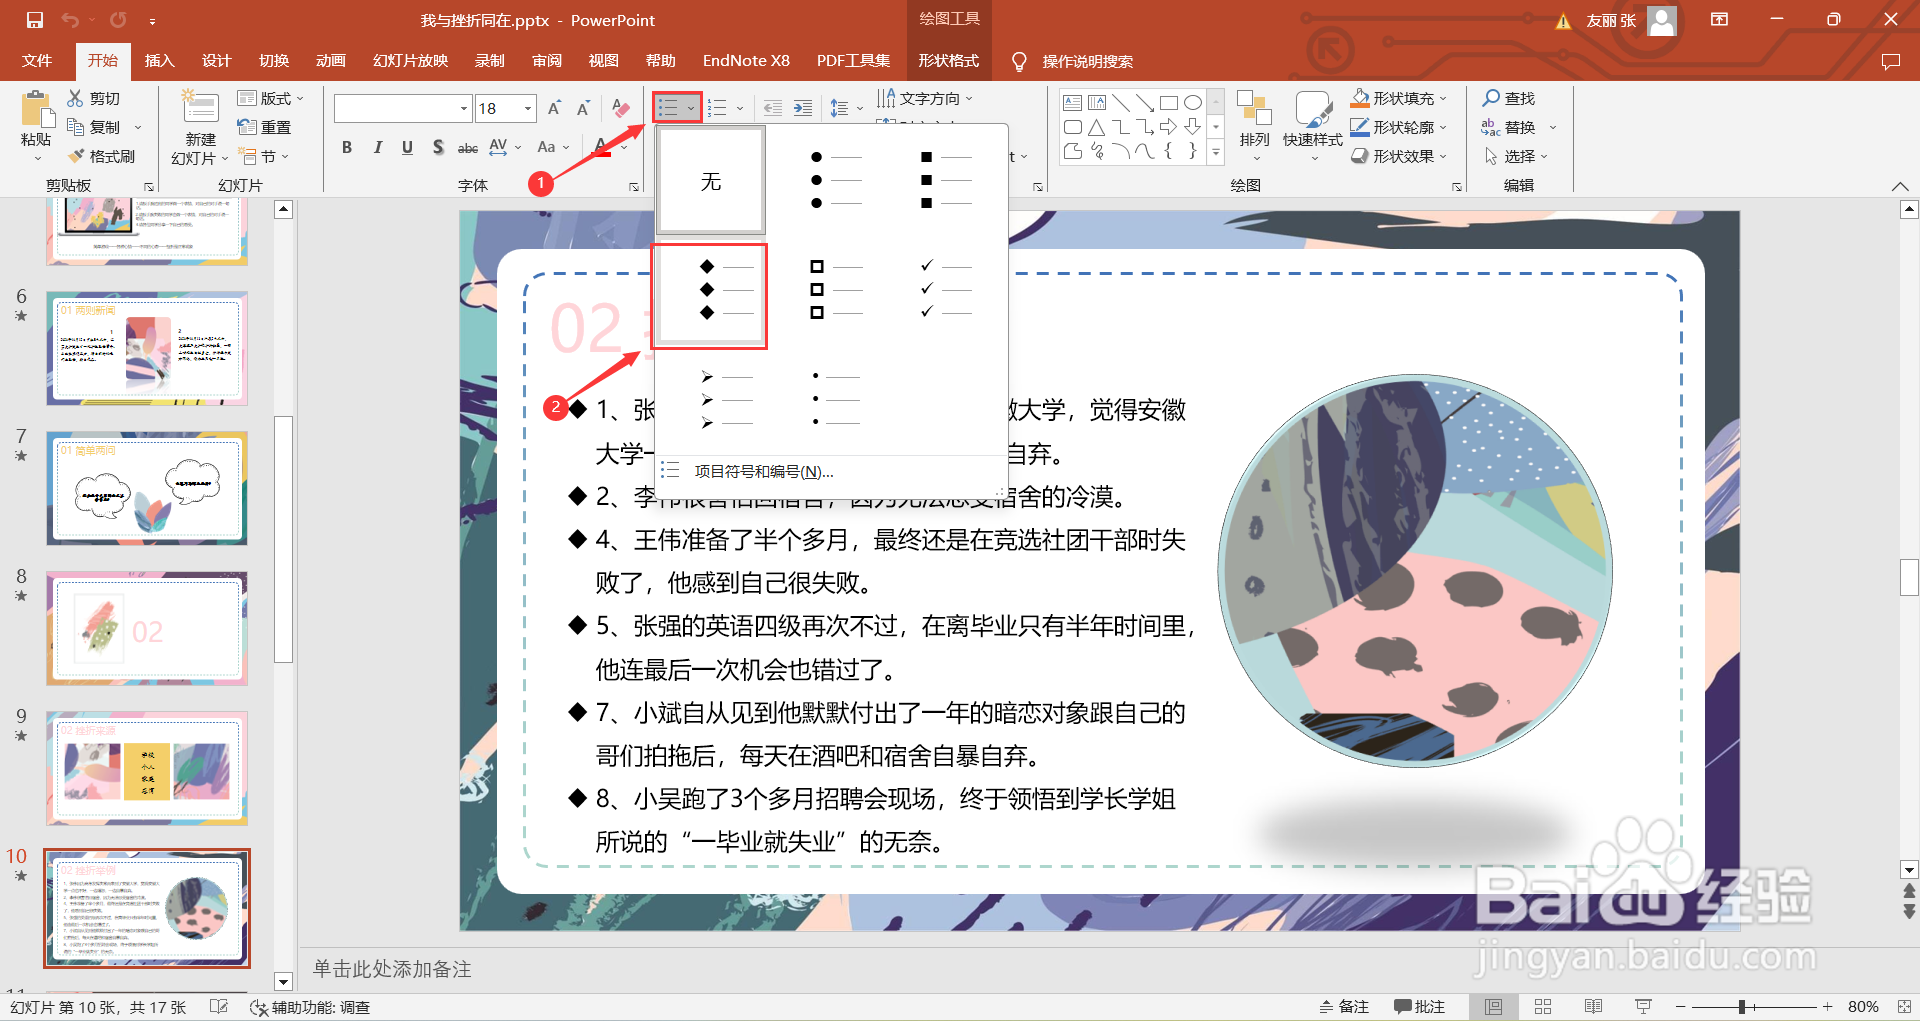Image resolution: width=1920 pixels, height=1021 pixels.
Task: Toggle the Notes pane in status bar
Action: pos(1344,1007)
